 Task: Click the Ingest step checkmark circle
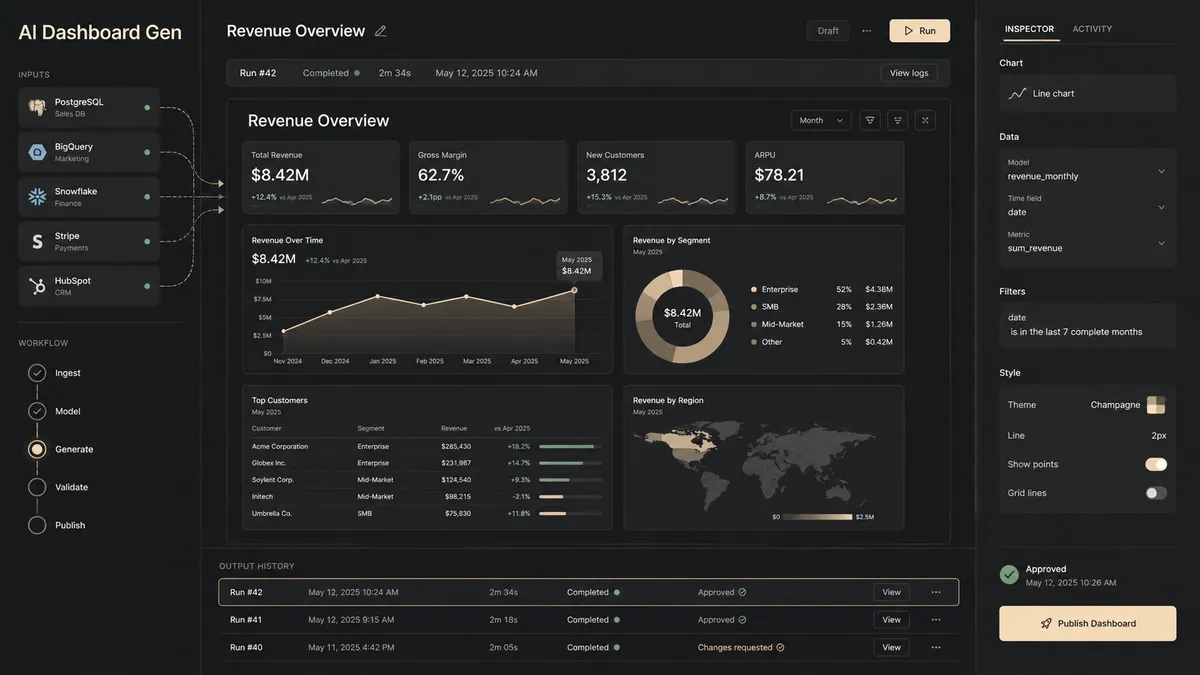pos(37,373)
